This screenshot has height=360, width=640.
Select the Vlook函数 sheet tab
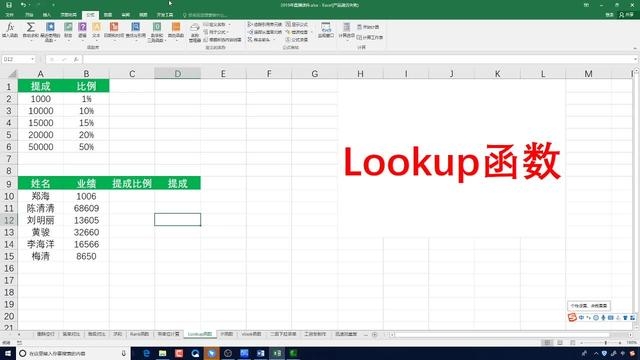tap(251, 334)
